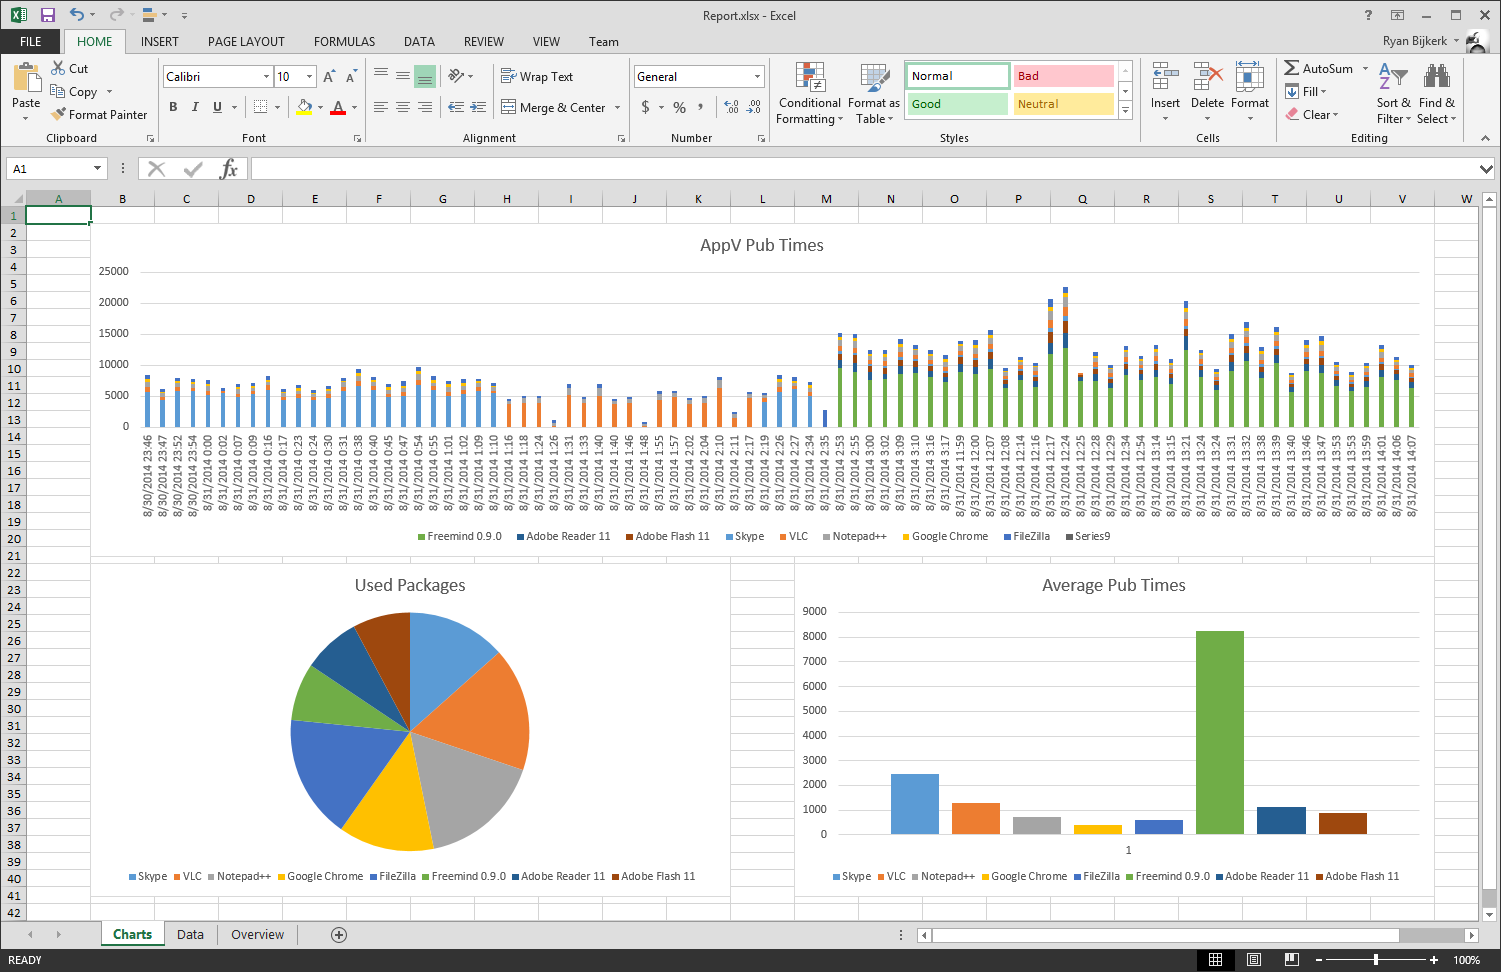Viewport: 1501px width, 972px height.
Task: Click the Copy icon
Action: [x=58, y=91]
